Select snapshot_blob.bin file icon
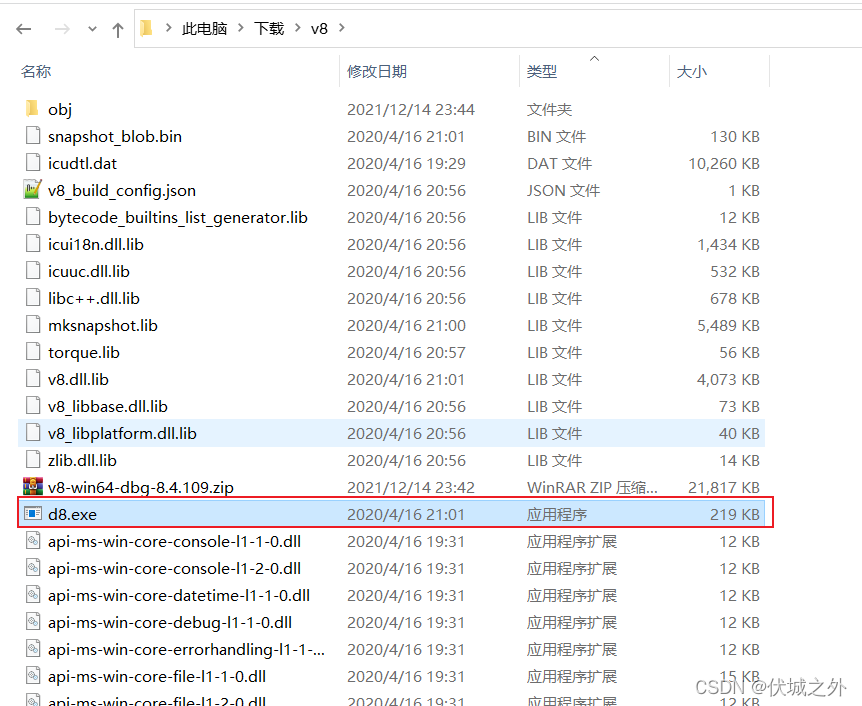Viewport: 862px width, 706px height. pos(33,136)
